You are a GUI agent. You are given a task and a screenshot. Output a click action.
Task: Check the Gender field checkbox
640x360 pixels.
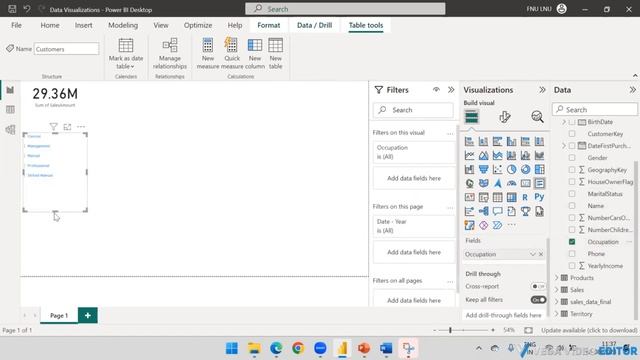pyautogui.click(x=572, y=158)
